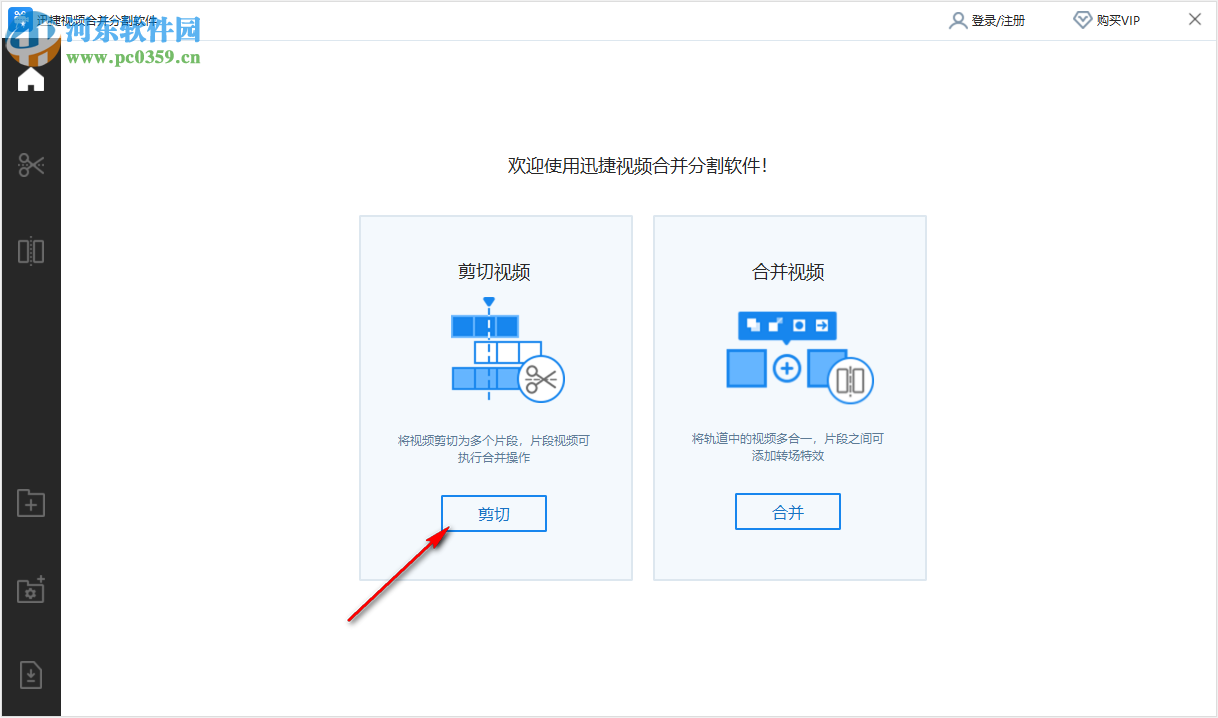The image size is (1218, 718).
Task: Click the VIP diamond icon in title bar
Action: pyautogui.click(x=1081, y=19)
